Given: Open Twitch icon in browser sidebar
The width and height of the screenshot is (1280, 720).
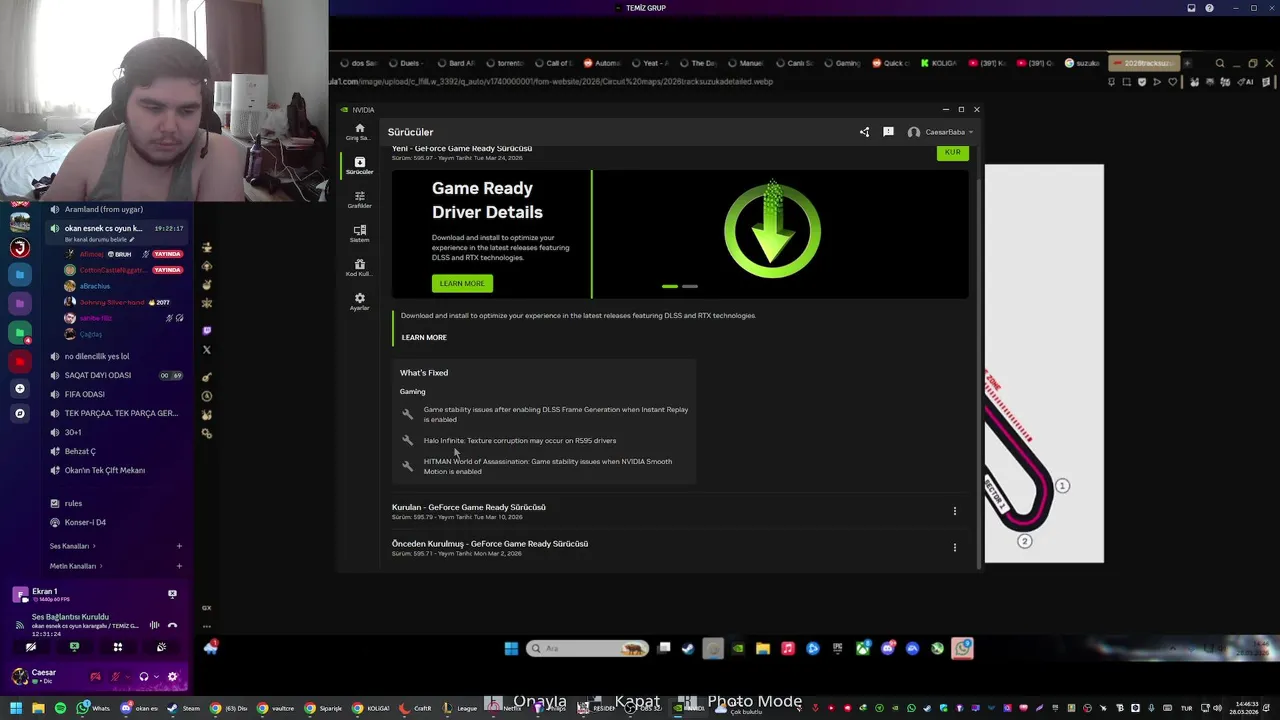Looking at the screenshot, I should 206,330.
